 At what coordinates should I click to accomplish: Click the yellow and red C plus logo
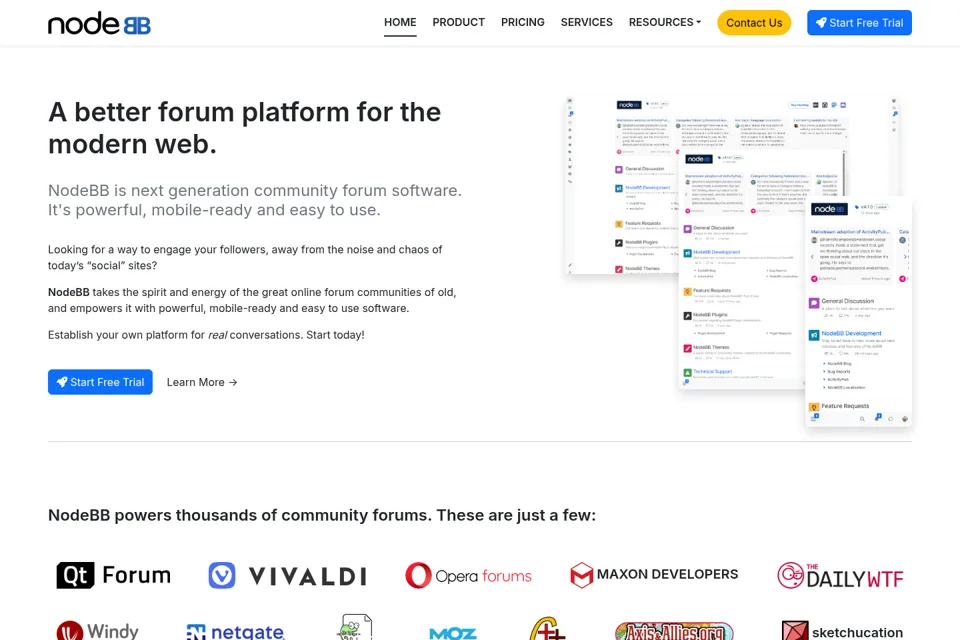click(x=547, y=628)
